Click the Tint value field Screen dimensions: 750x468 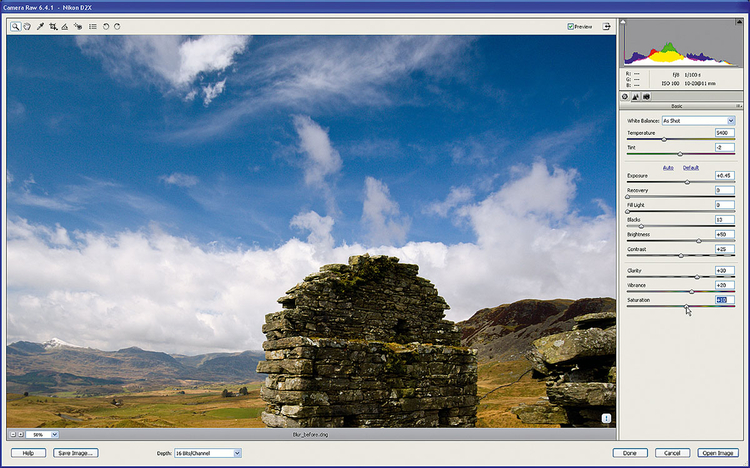coord(725,148)
